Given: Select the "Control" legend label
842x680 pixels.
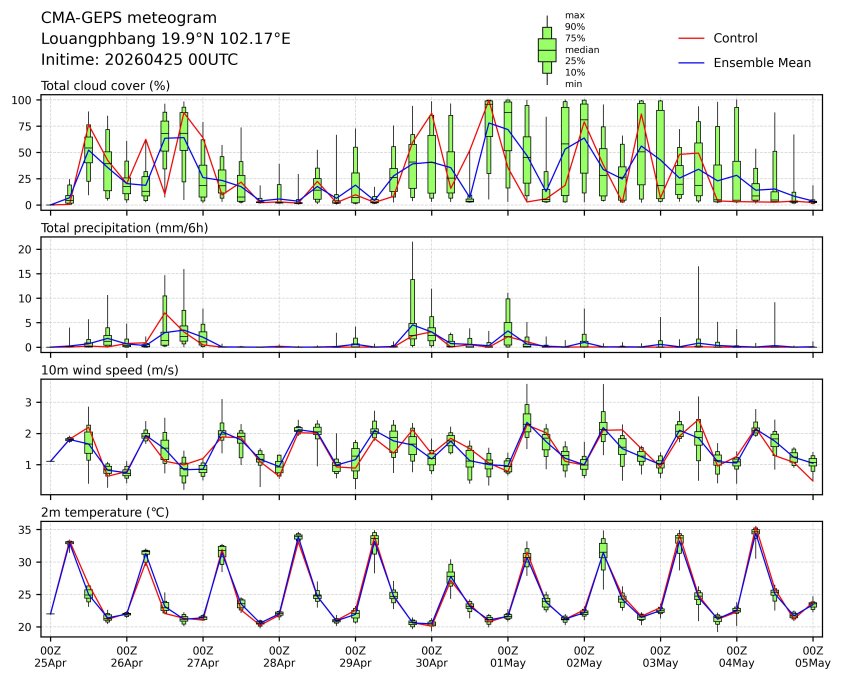Looking at the screenshot, I should (x=735, y=38).
